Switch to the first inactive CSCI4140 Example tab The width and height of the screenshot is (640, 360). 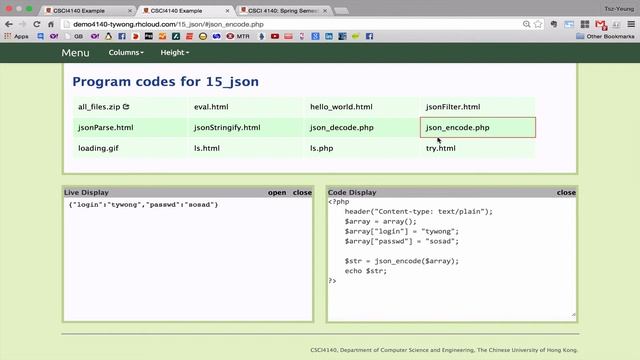pos(88,11)
